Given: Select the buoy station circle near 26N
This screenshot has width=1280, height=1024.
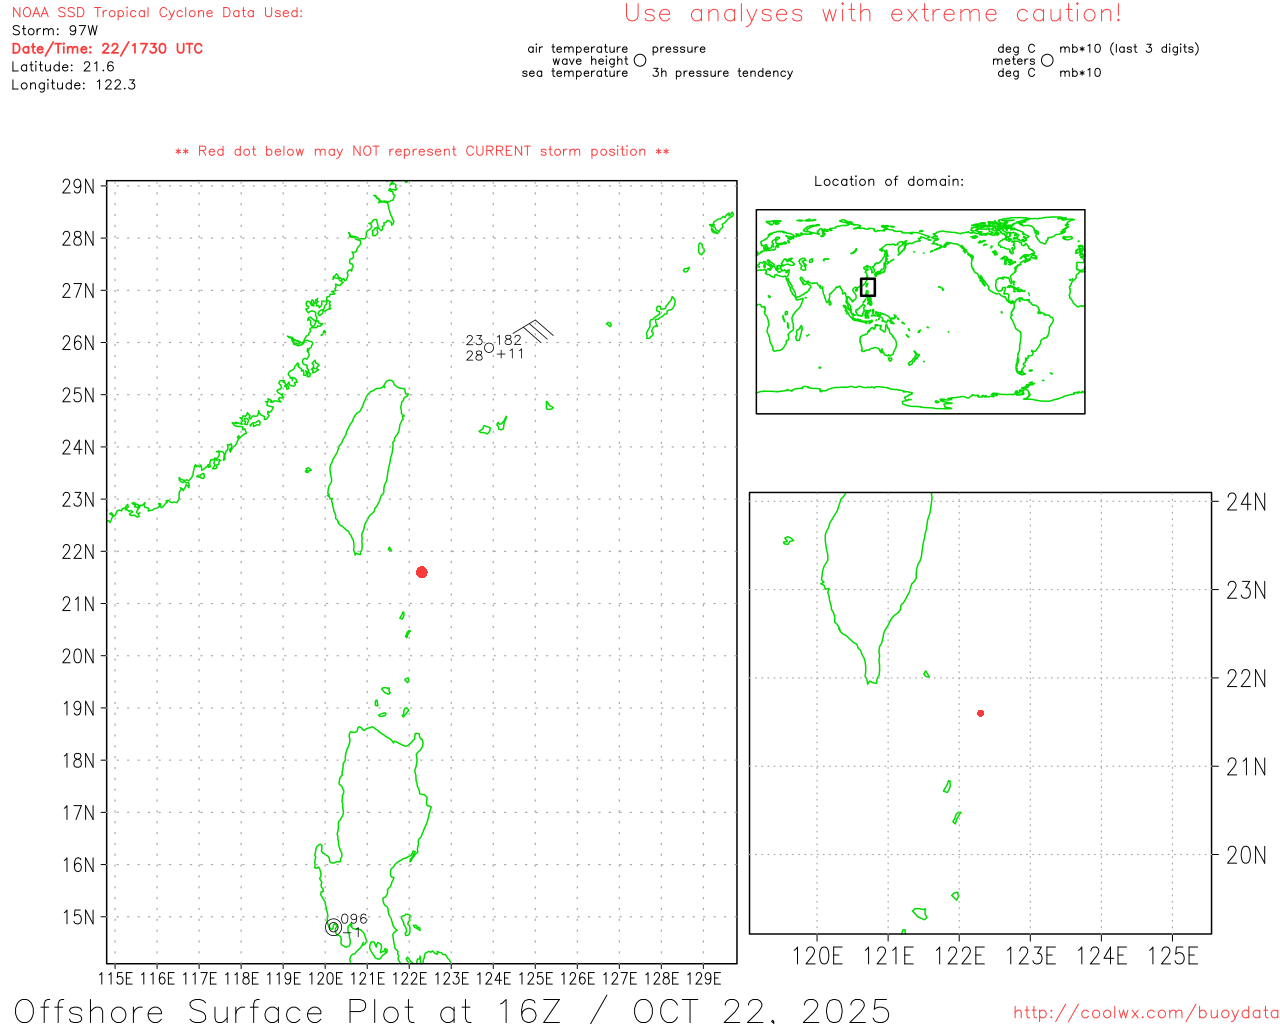Looking at the screenshot, I should coord(489,348).
